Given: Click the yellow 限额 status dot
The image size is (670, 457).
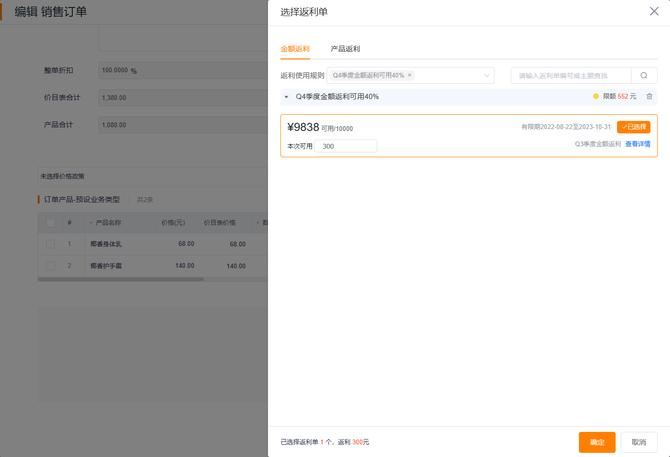Looking at the screenshot, I should click(x=596, y=97).
